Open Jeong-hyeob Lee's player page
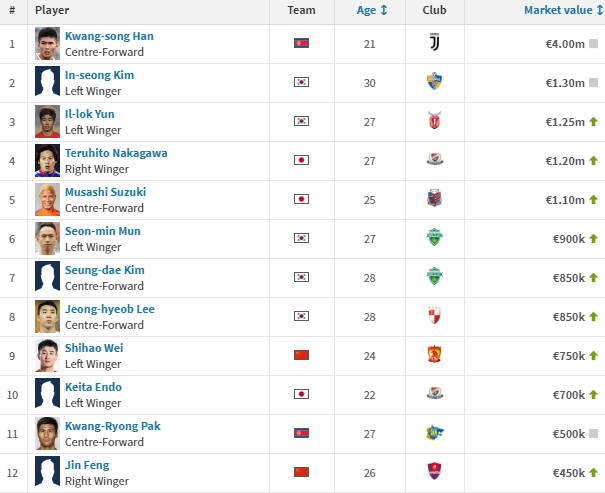 click(x=110, y=309)
